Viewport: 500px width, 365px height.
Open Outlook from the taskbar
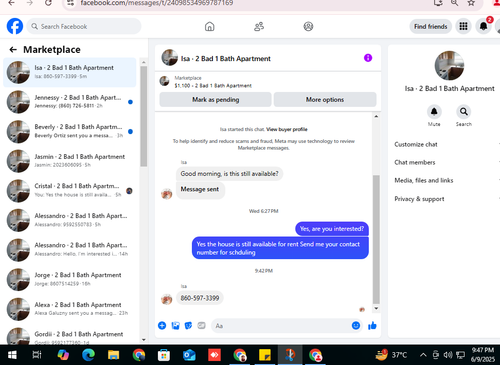(x=189, y=355)
